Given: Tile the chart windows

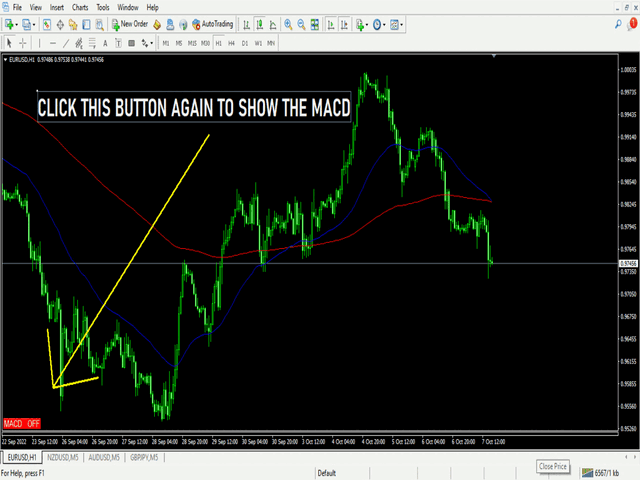Looking at the screenshot, I should tap(315, 24).
